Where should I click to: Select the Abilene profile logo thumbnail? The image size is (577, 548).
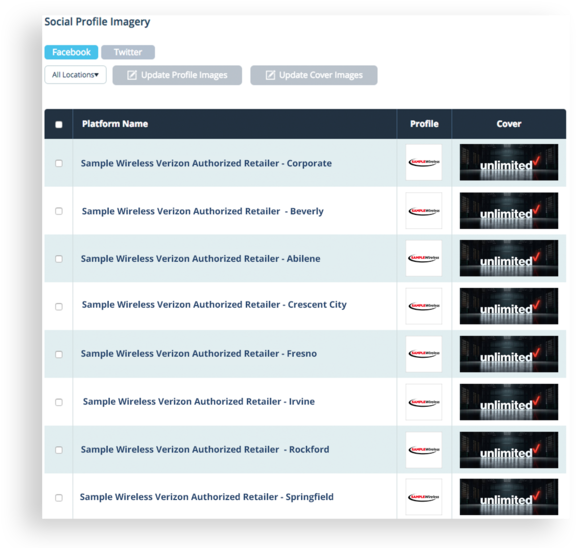pyautogui.click(x=424, y=258)
